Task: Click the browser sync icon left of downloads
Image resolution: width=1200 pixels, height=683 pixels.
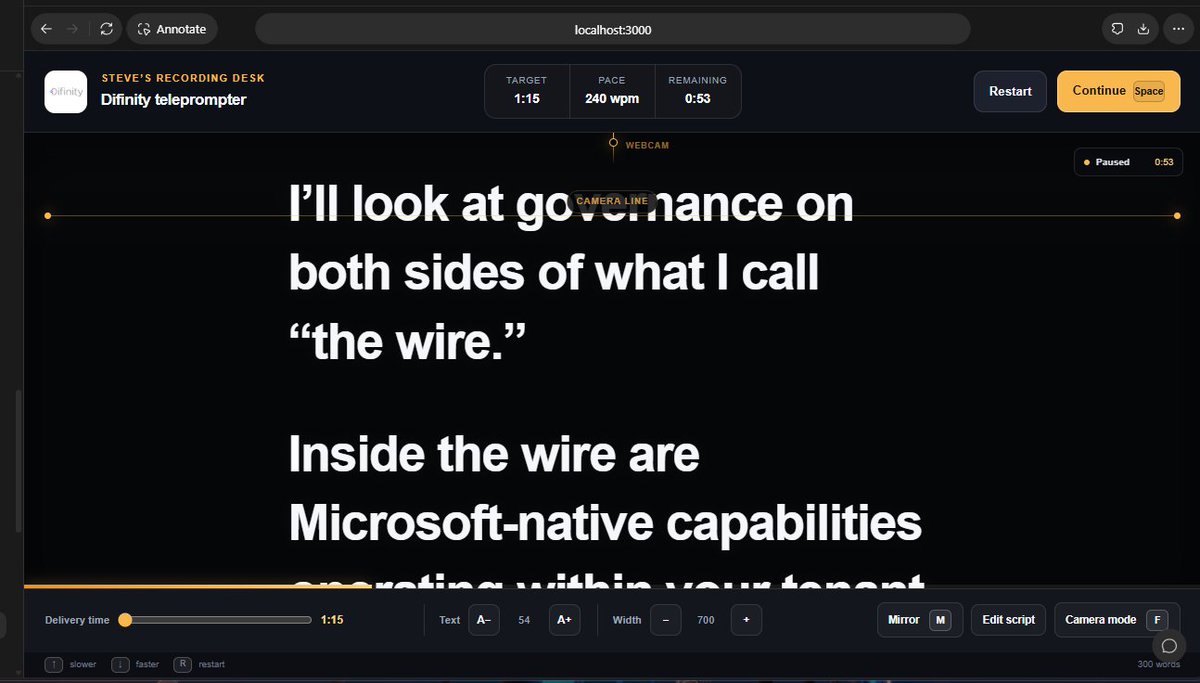Action: (1117, 29)
